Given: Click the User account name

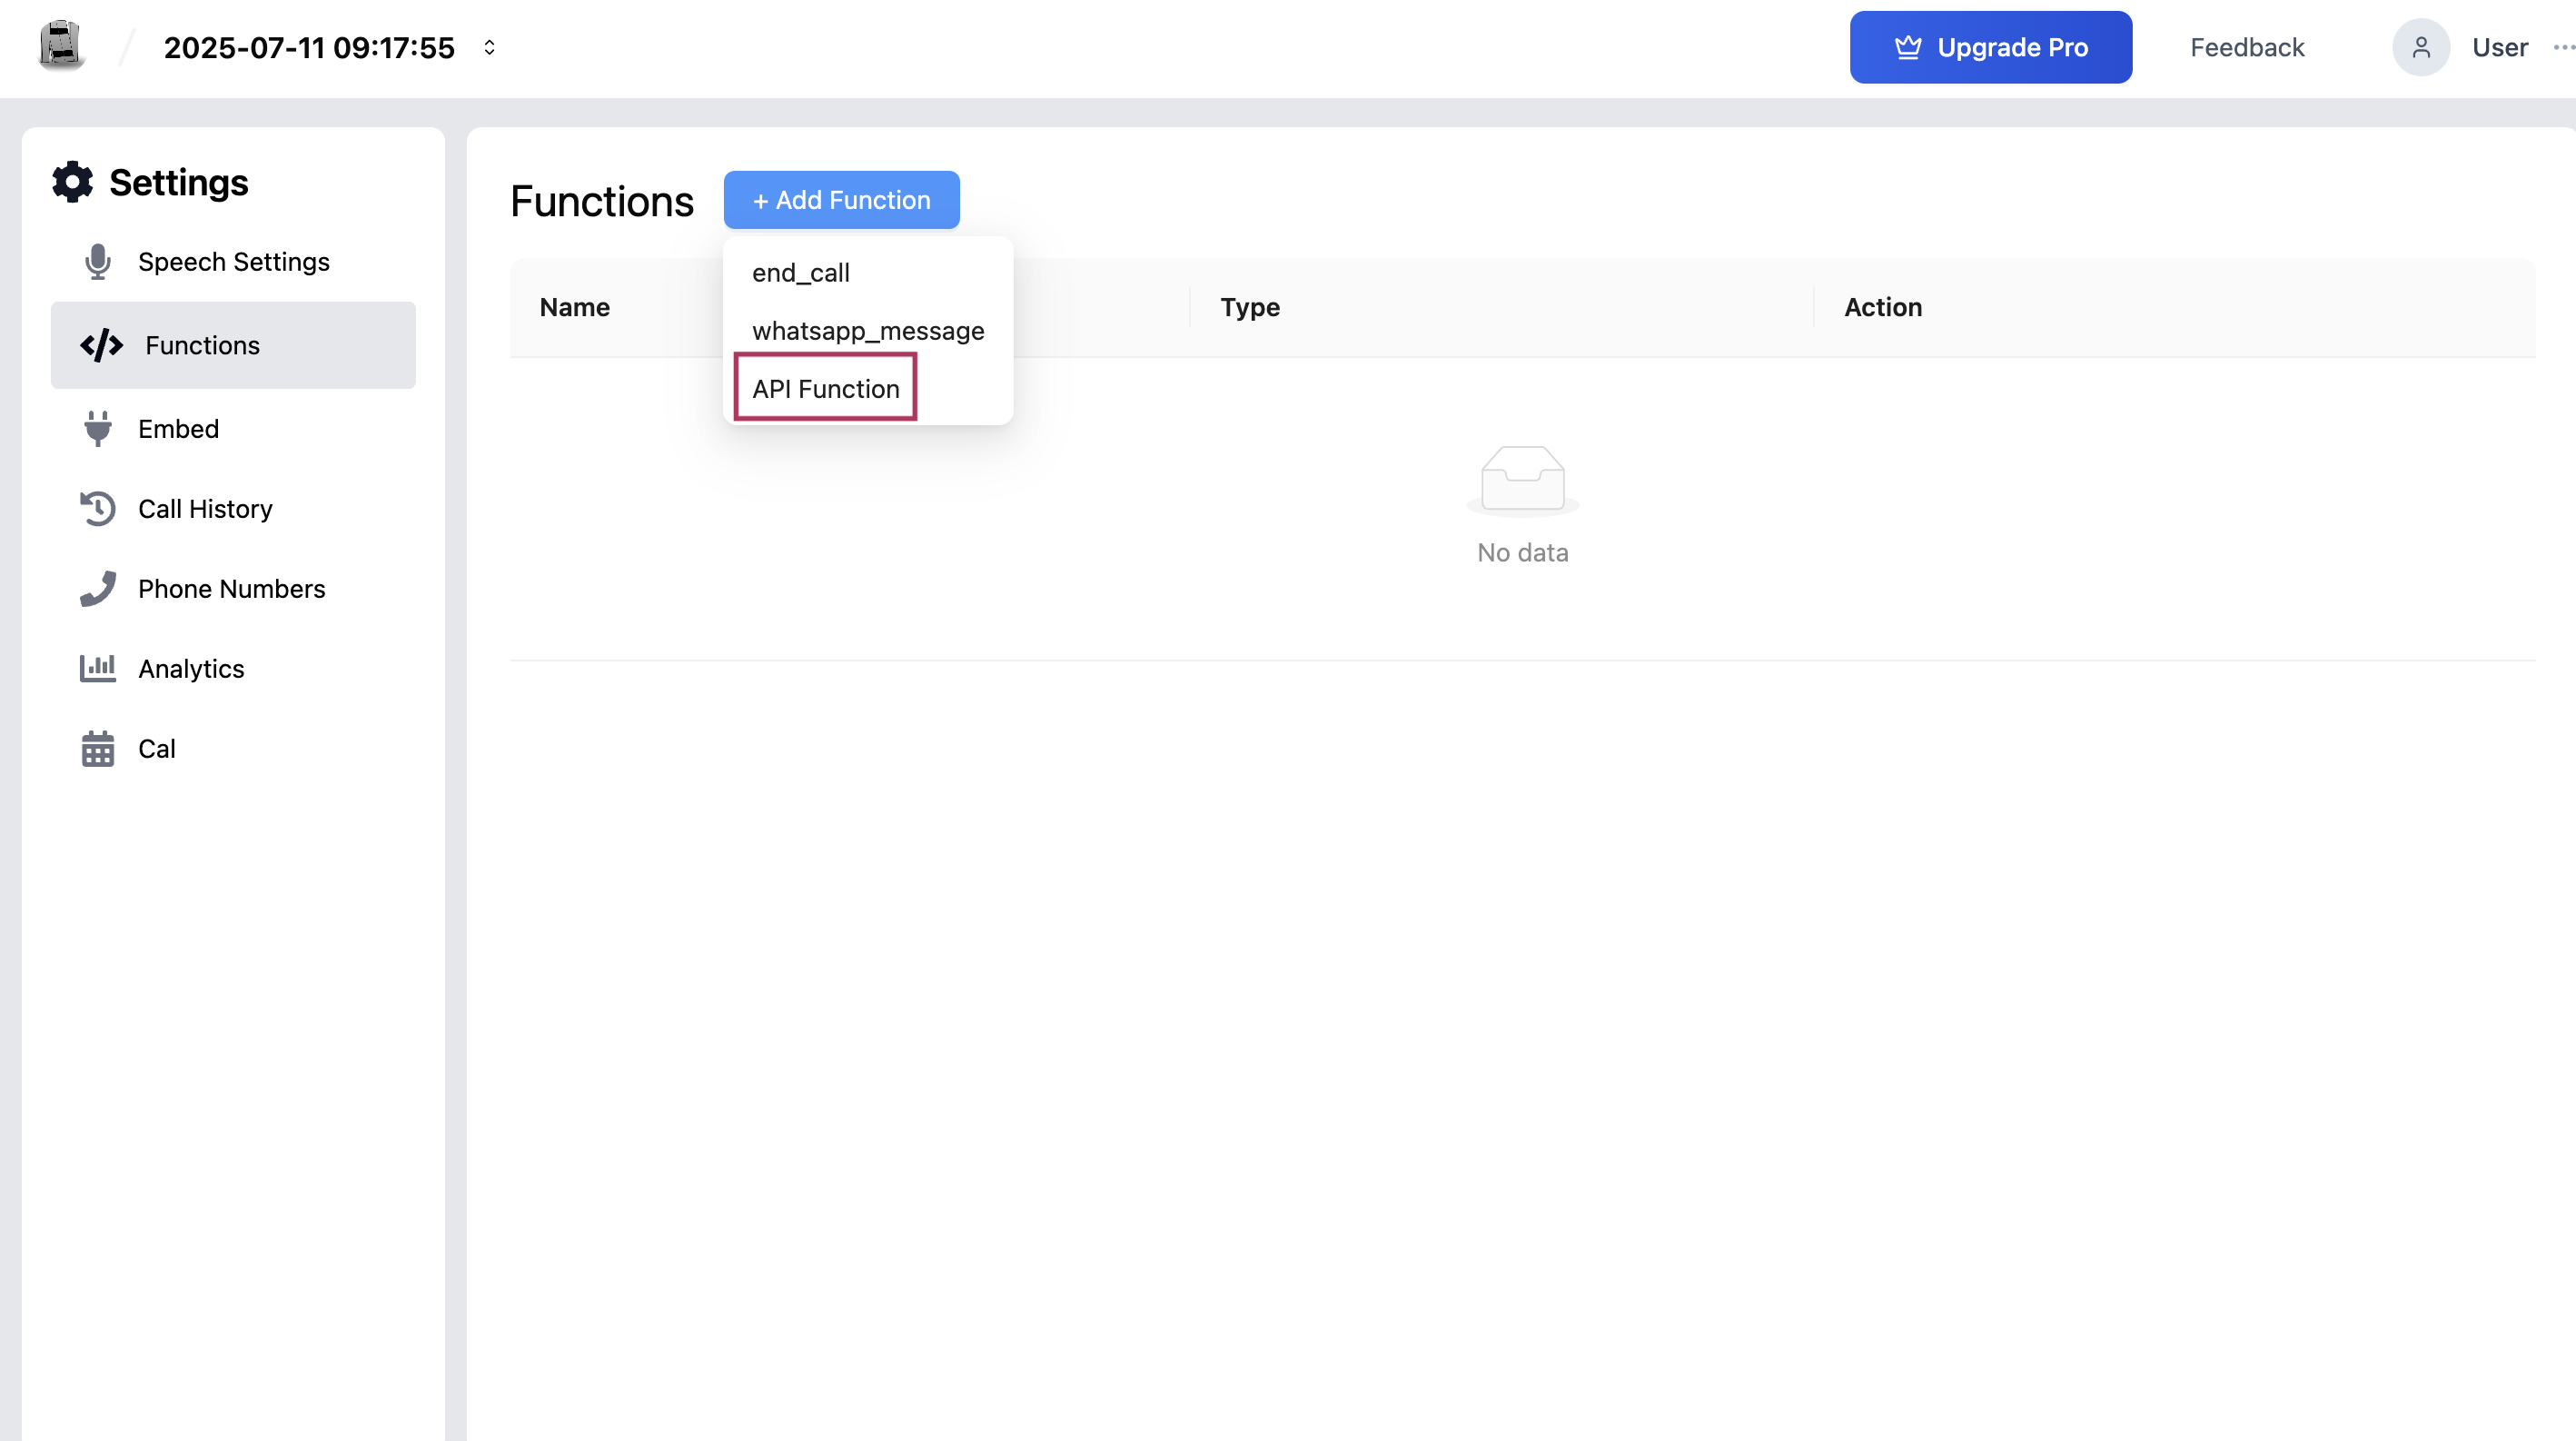Looking at the screenshot, I should point(2500,47).
